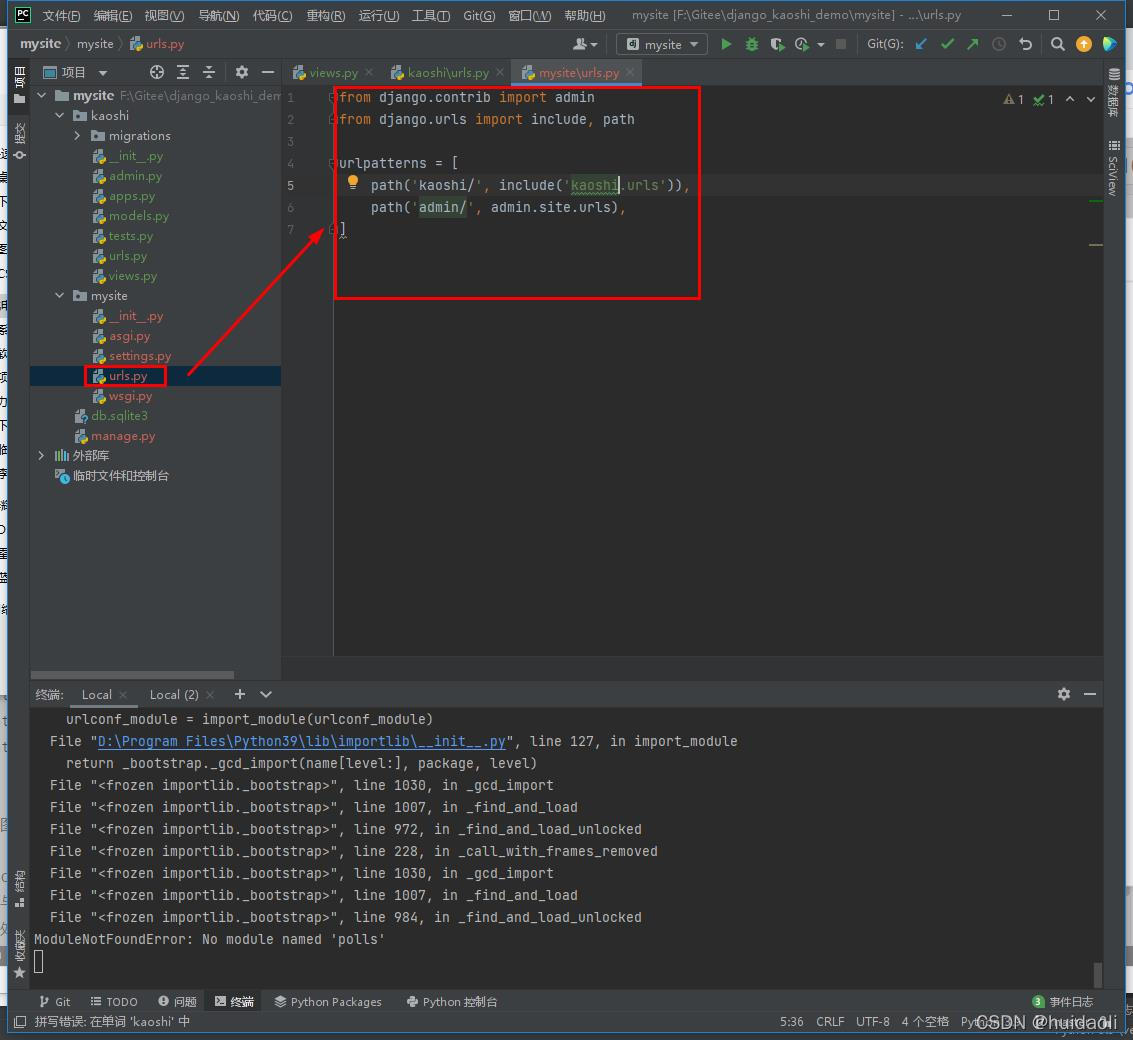Open the Python console tool window
Image resolution: width=1133 pixels, height=1040 pixels.
[452, 1002]
